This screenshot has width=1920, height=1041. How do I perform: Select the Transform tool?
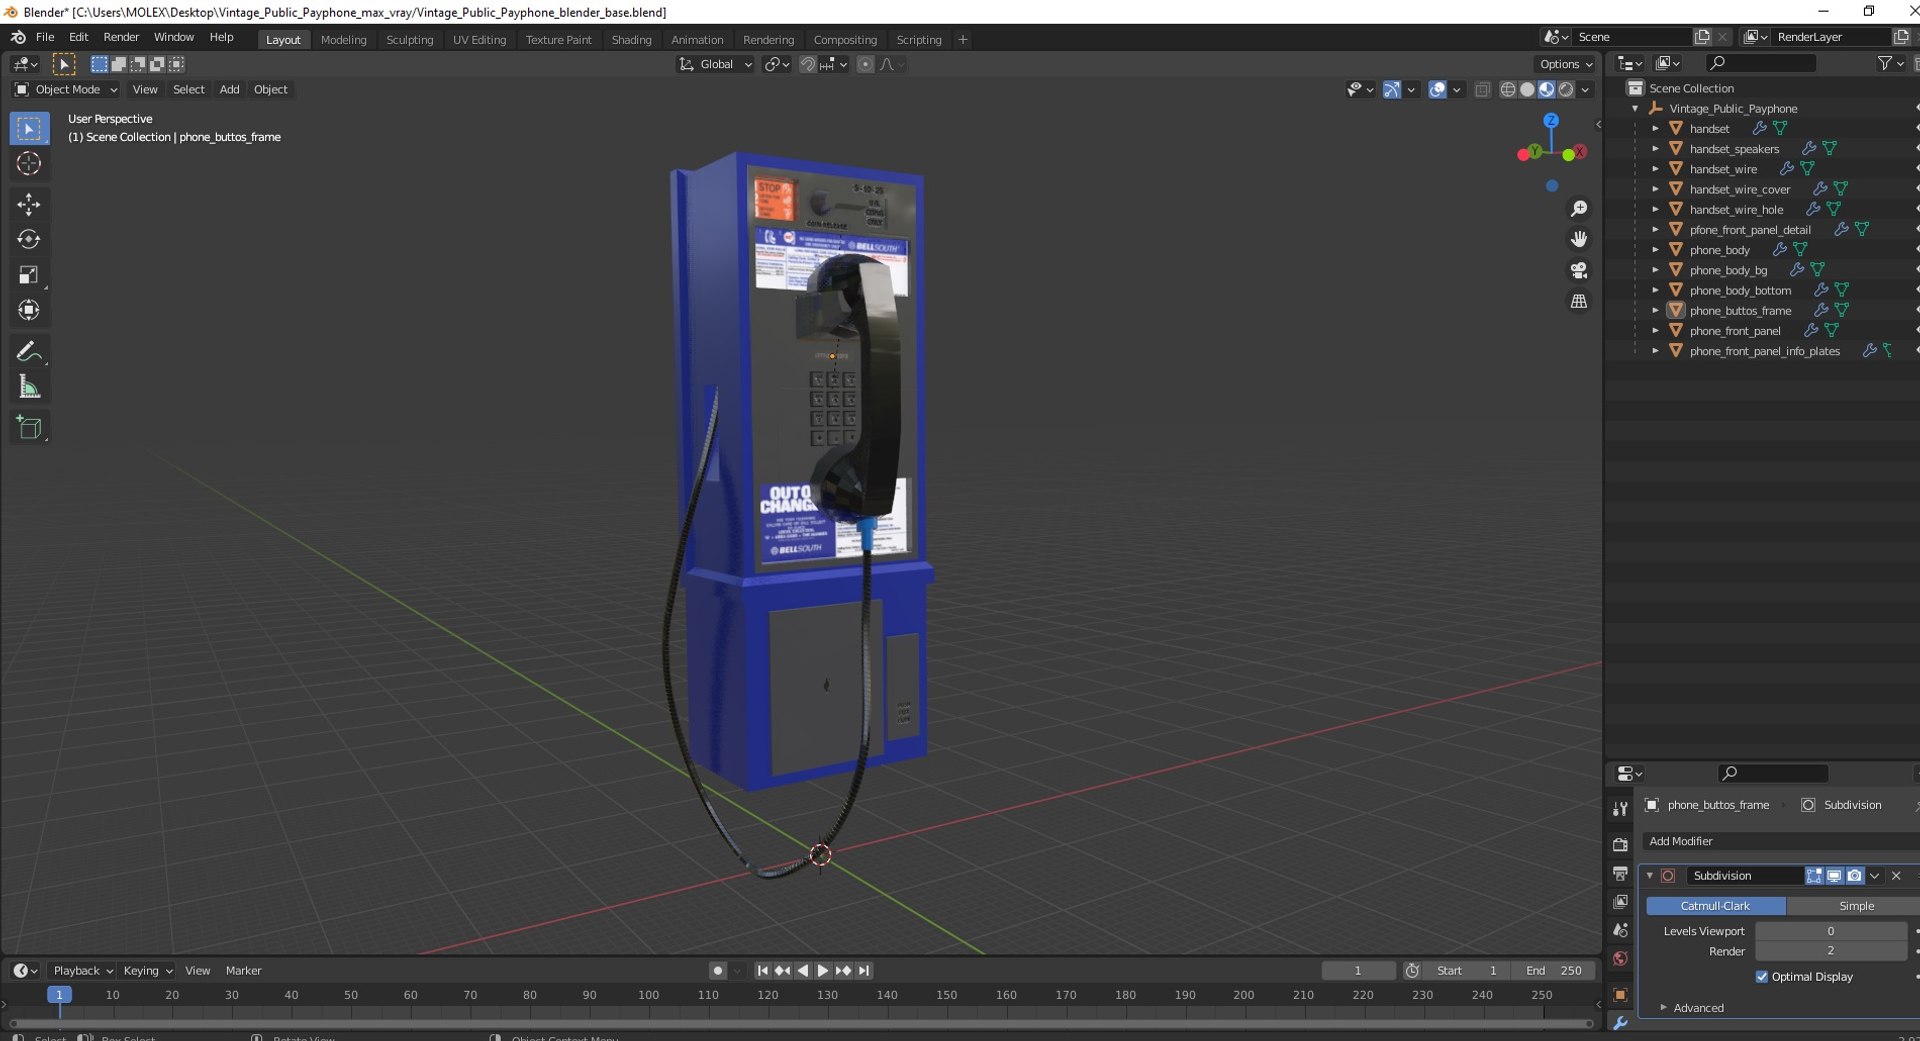coord(29,310)
